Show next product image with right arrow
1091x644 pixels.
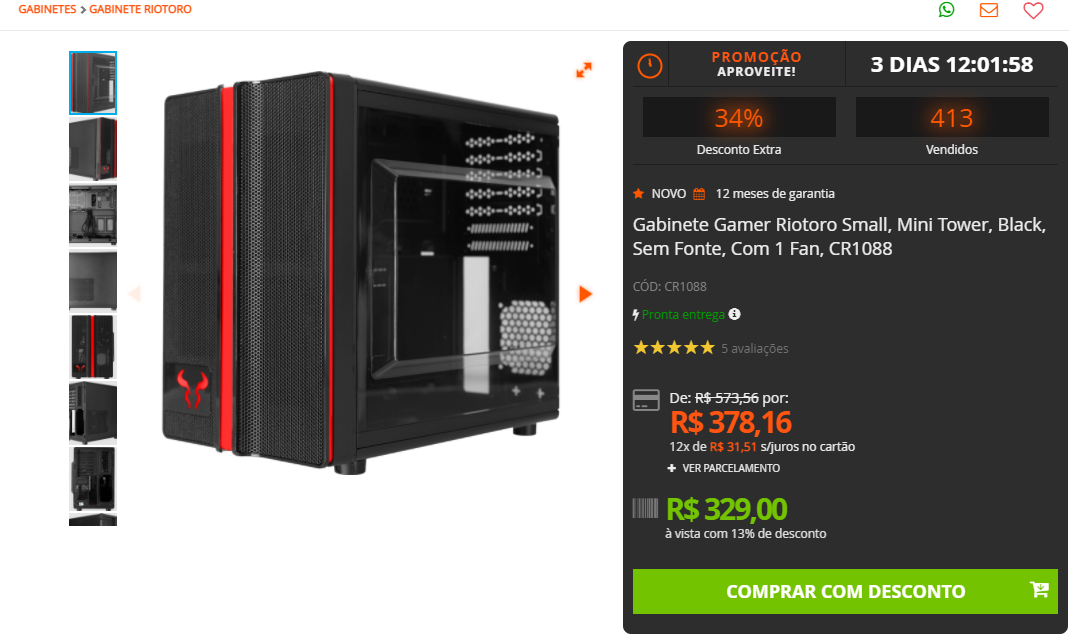(x=585, y=294)
